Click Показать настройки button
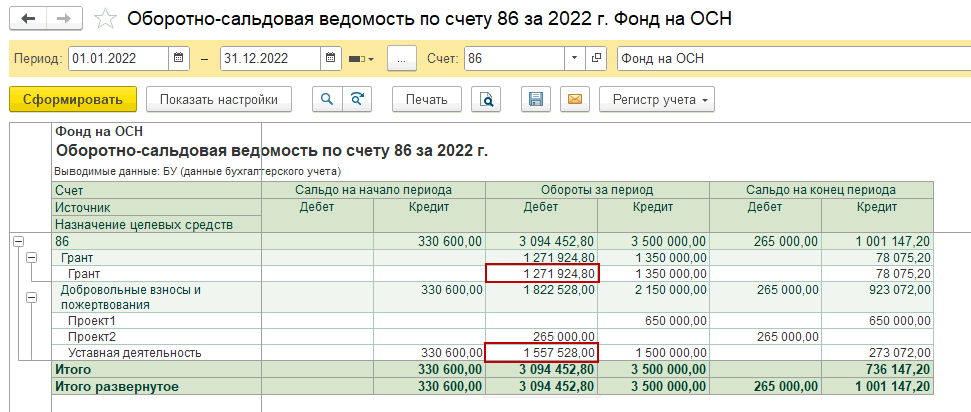Screen dimensions: 971x412 219,99
